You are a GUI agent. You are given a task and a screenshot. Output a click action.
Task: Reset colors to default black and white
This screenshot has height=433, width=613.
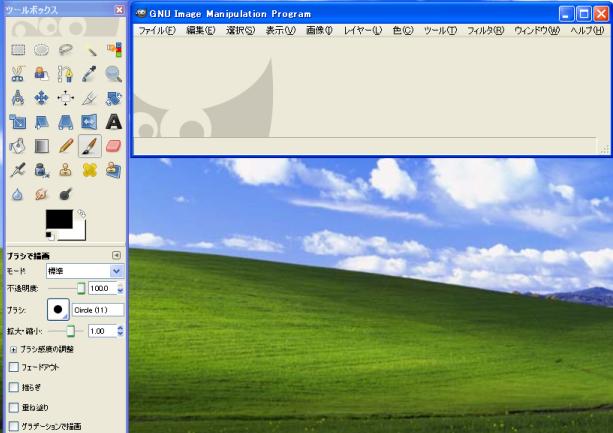click(50, 236)
